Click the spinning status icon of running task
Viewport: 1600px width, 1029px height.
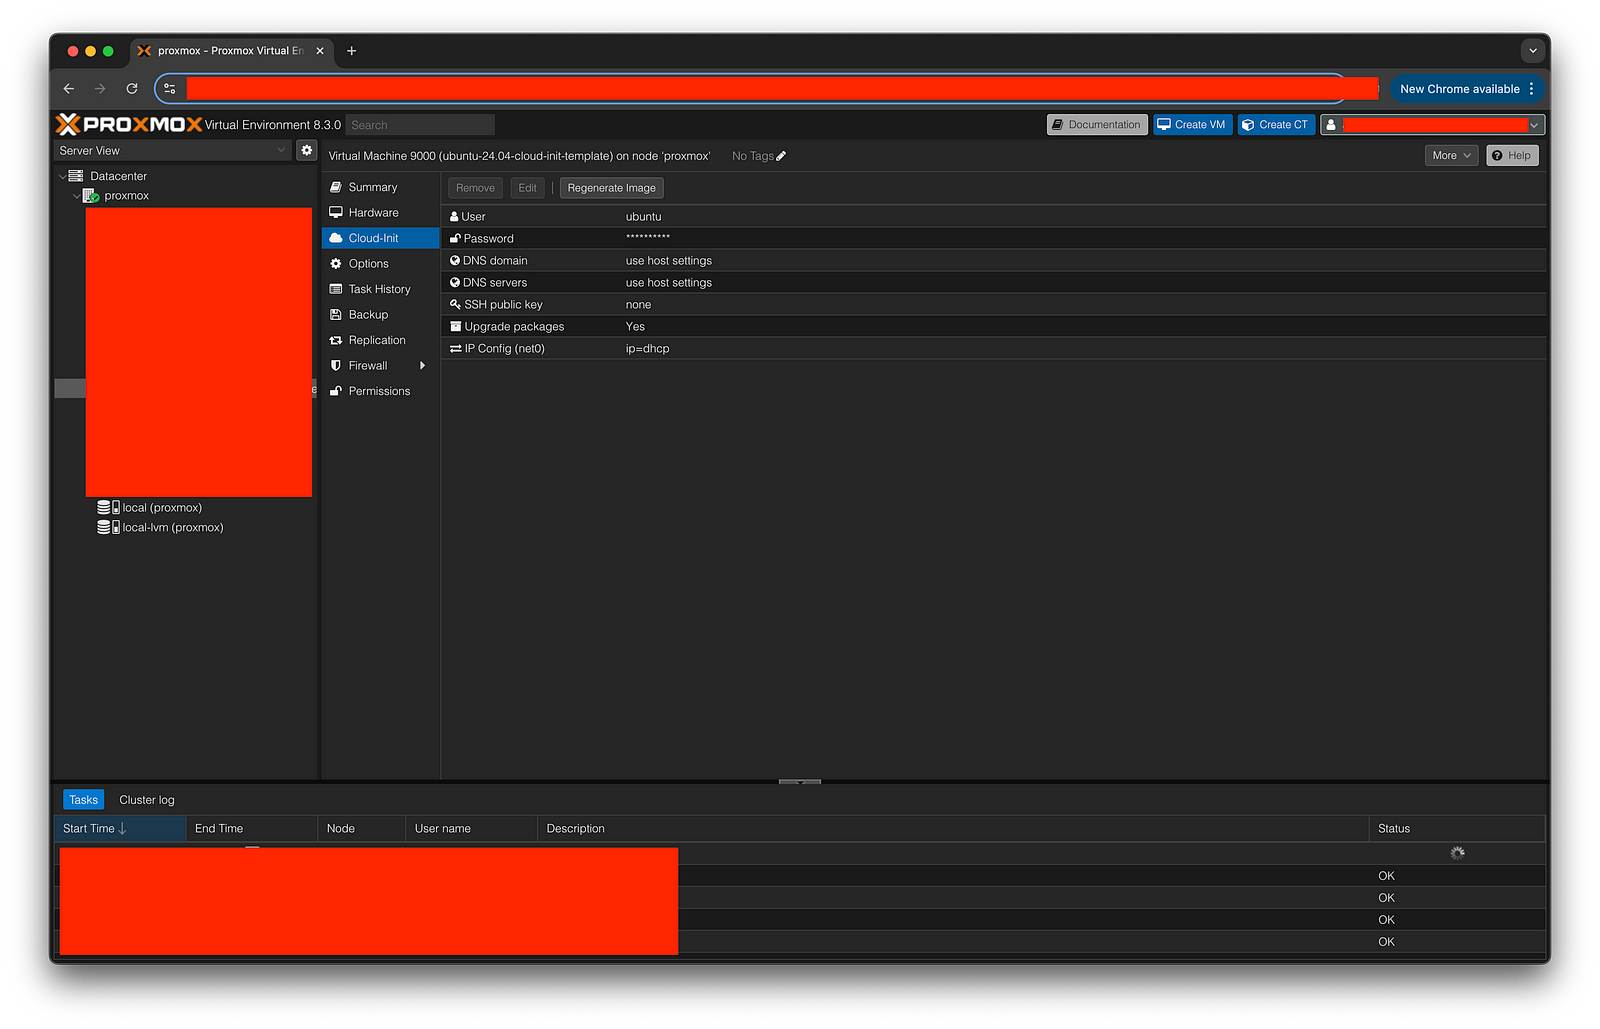1457,853
